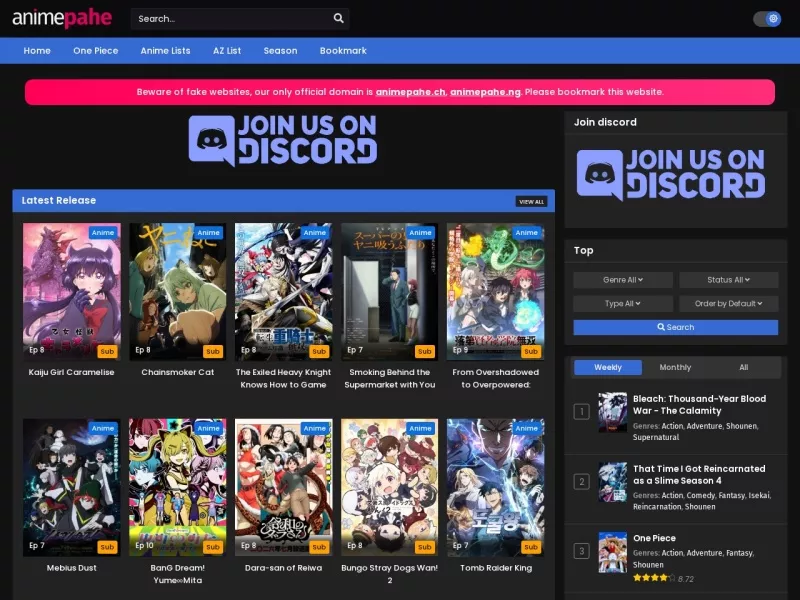Open Smoking Behind the Supermarket poster
The width and height of the screenshot is (800, 600).
pyautogui.click(x=389, y=291)
